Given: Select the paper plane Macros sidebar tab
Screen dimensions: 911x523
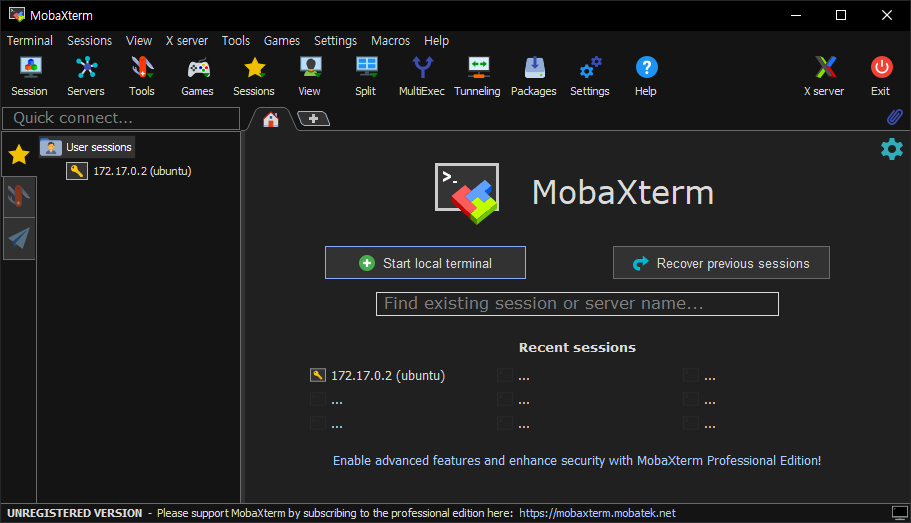Looking at the screenshot, I should click(19, 238).
